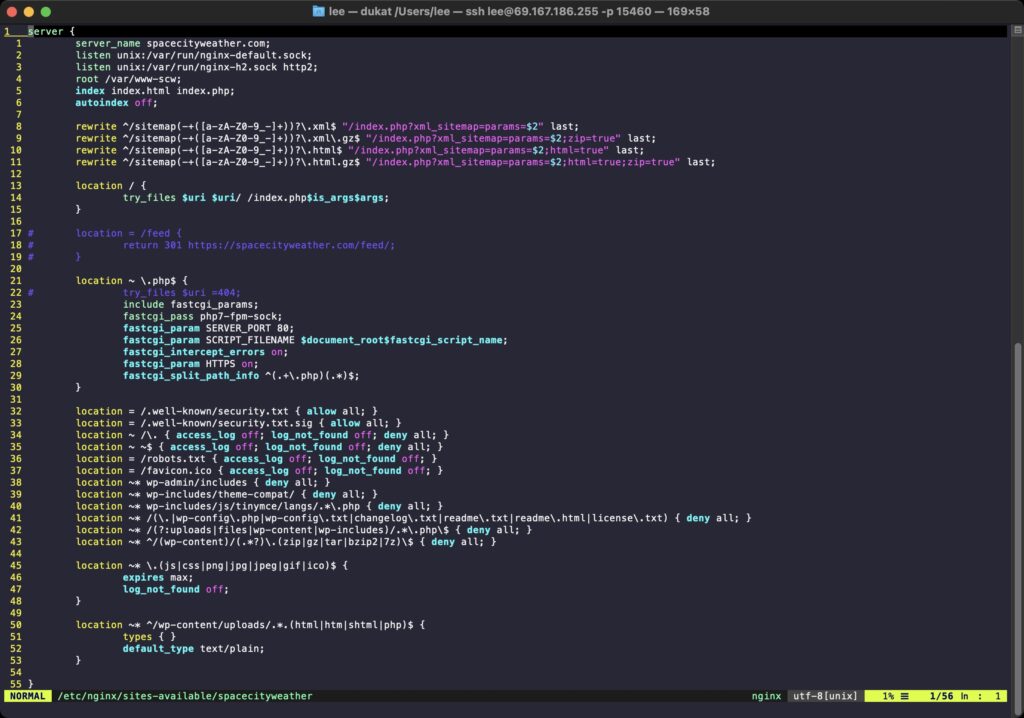The image size is (1024, 718).
Task: Place cursor on 'expires max' directive
Action: tap(157, 577)
